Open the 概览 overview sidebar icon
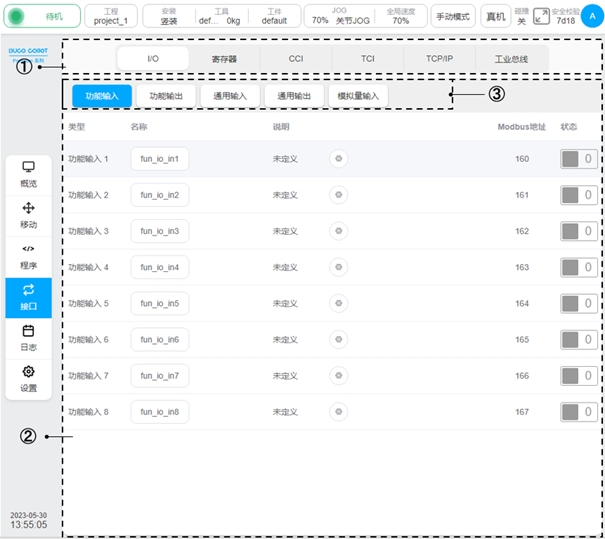Viewport: 605px width, 539px height. click(x=28, y=173)
